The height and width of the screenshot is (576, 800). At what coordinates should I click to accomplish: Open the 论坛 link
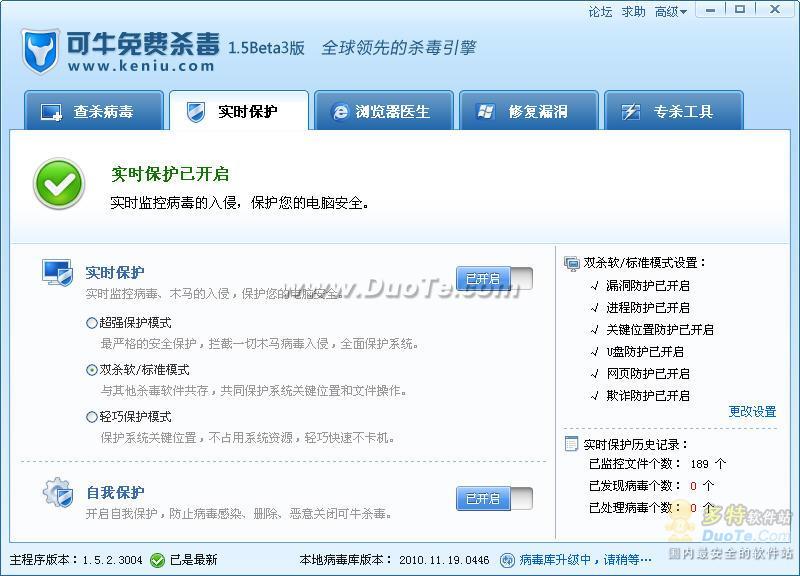click(x=600, y=11)
